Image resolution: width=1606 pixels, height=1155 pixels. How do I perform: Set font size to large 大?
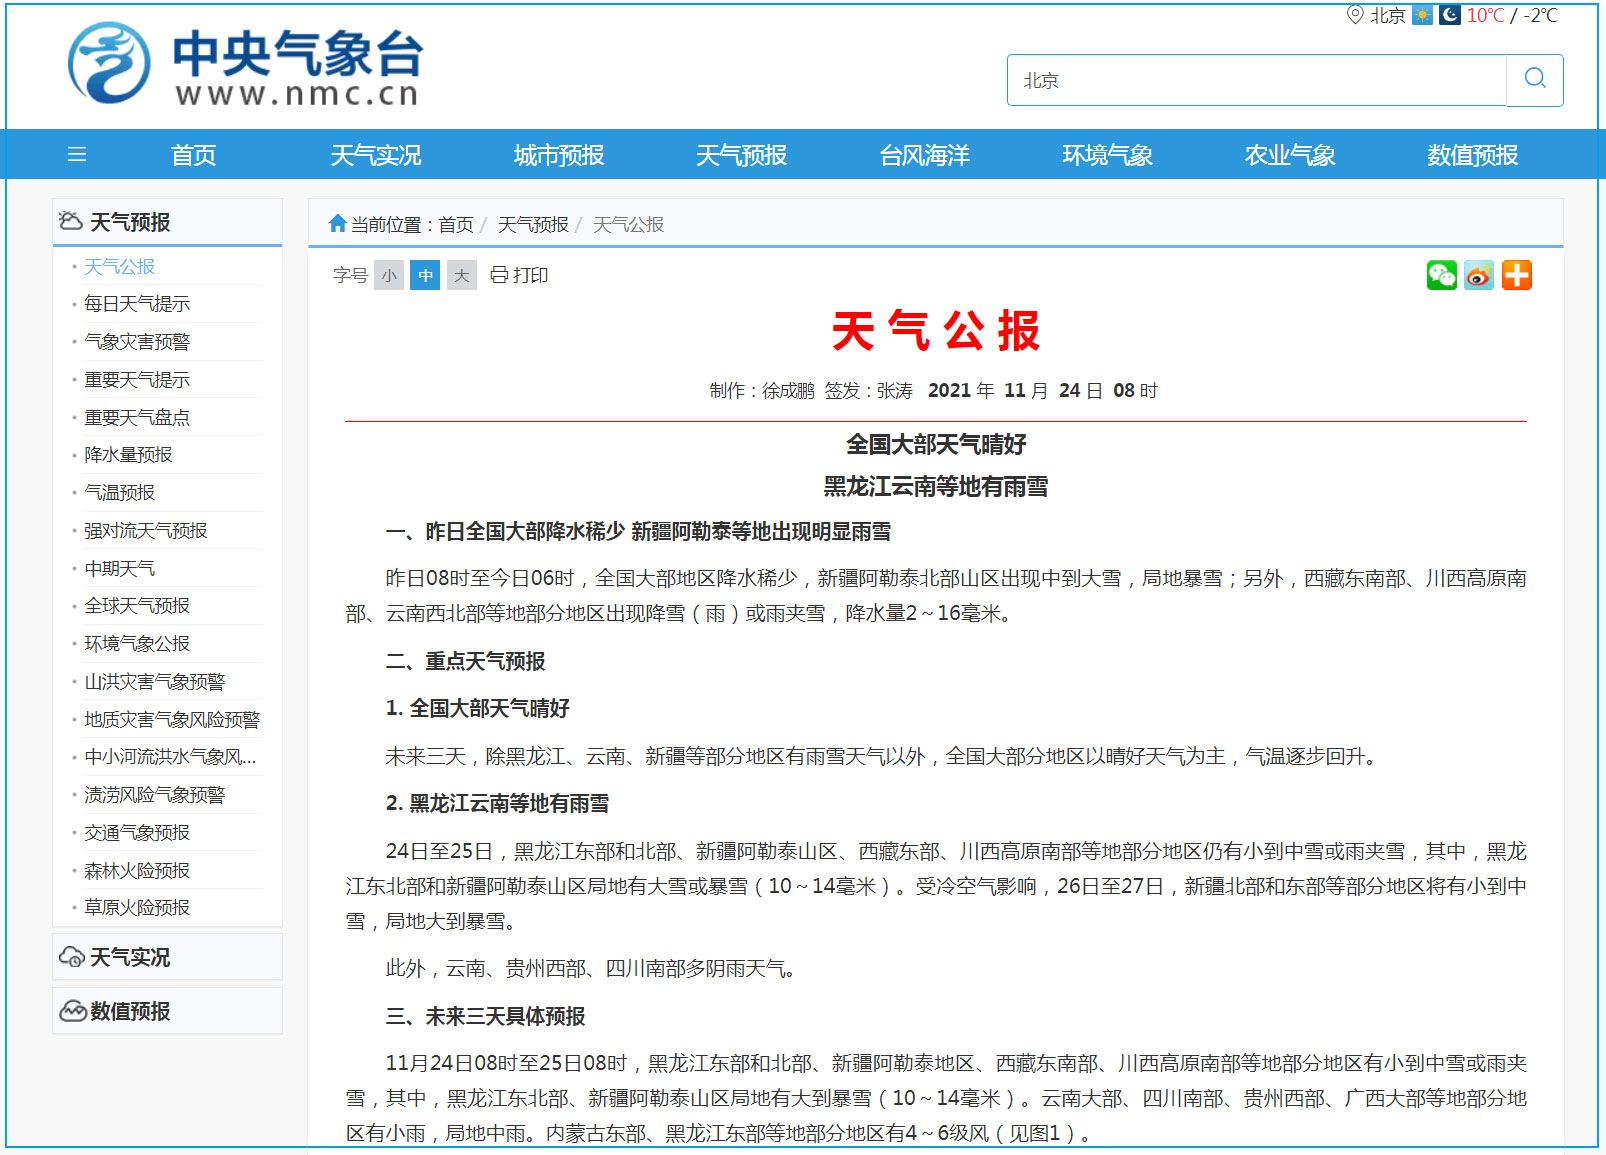click(x=461, y=275)
